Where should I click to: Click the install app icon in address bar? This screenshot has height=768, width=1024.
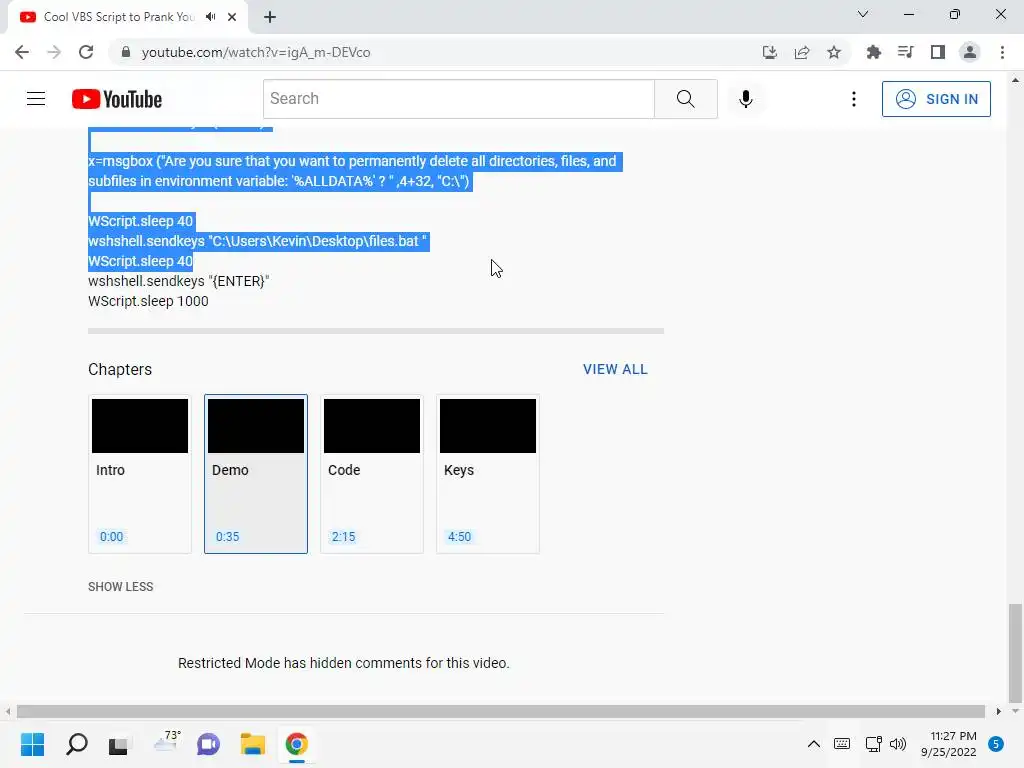tap(770, 52)
